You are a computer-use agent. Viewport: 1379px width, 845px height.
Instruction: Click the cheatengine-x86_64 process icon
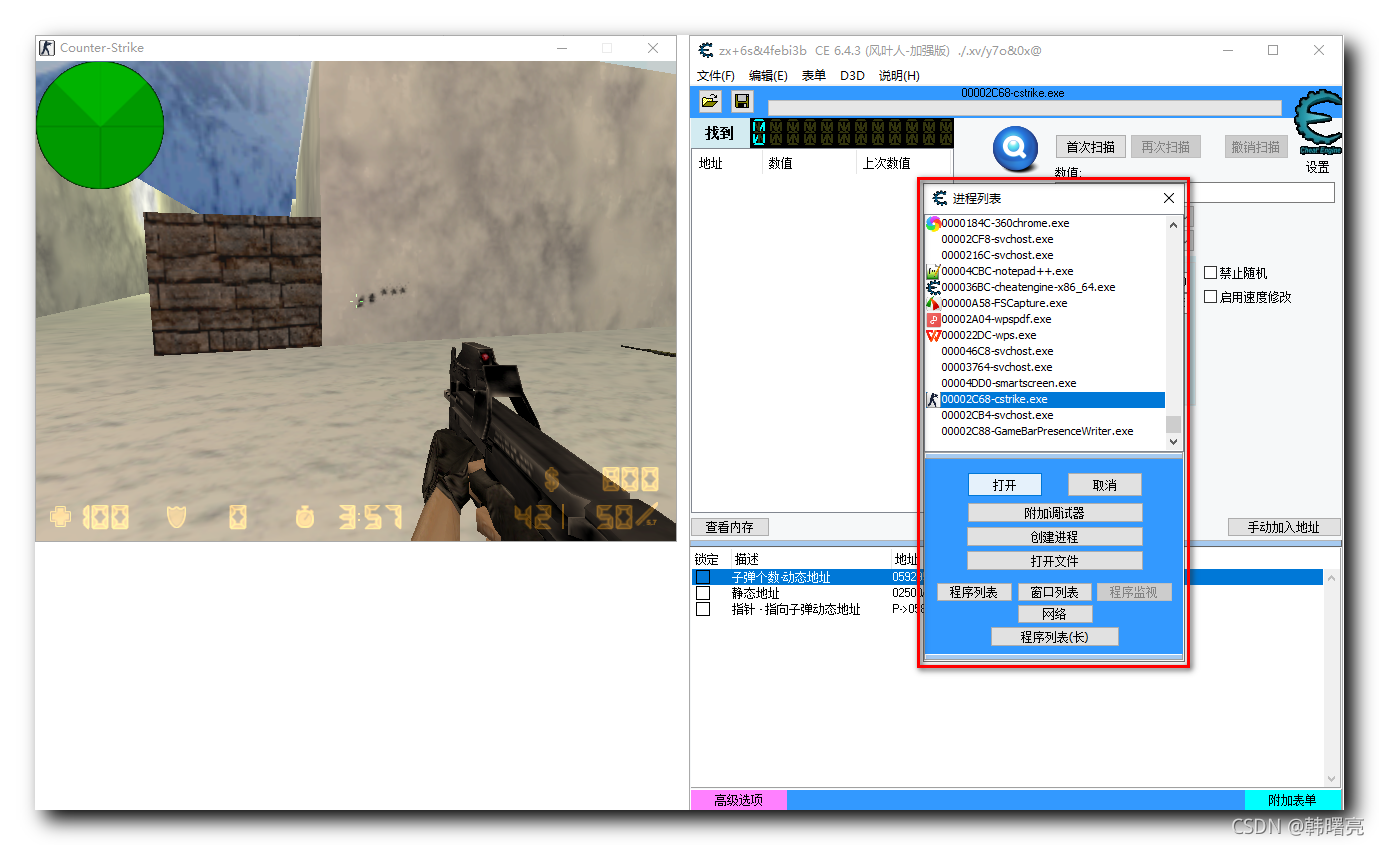933,287
